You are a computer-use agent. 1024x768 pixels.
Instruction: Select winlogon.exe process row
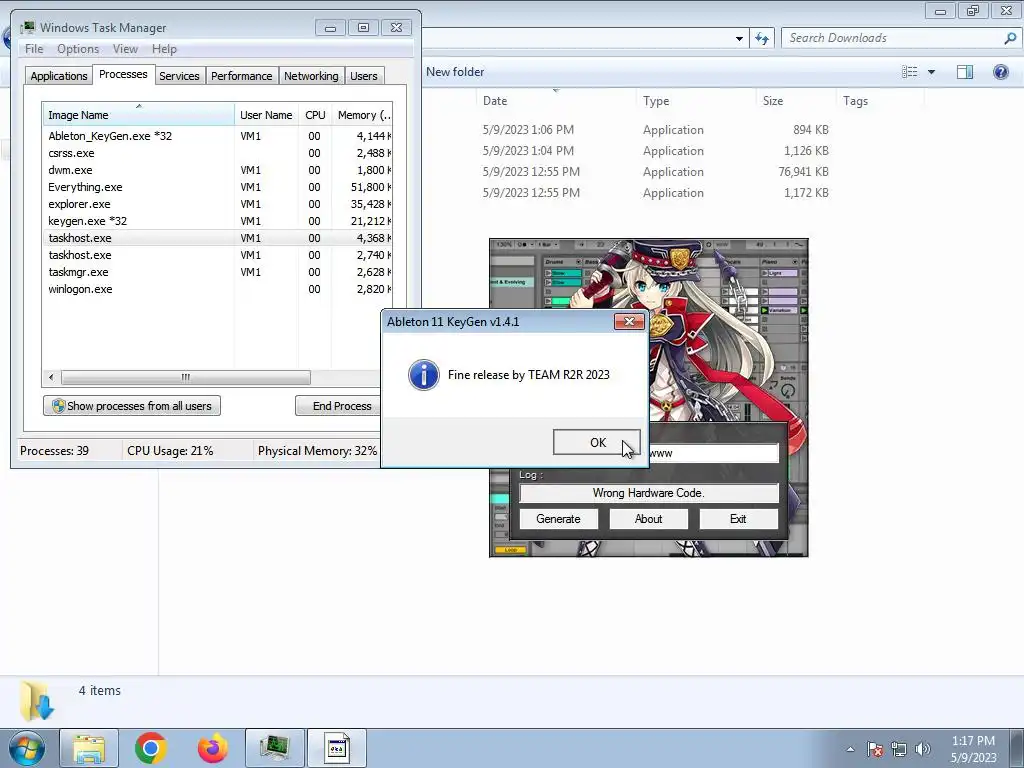[x=217, y=289]
